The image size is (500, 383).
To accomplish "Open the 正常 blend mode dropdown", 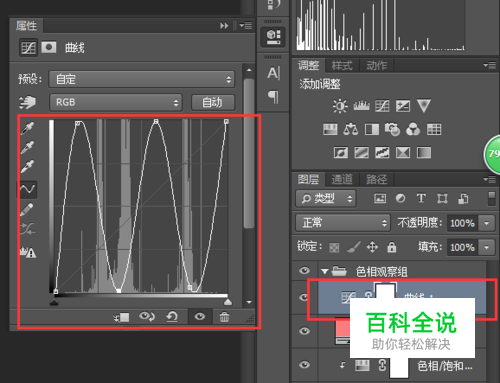I will click(x=343, y=223).
